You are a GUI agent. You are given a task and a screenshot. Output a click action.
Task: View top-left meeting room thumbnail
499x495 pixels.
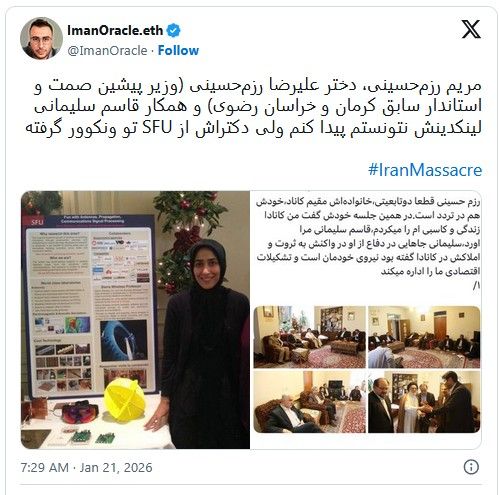coord(309,337)
